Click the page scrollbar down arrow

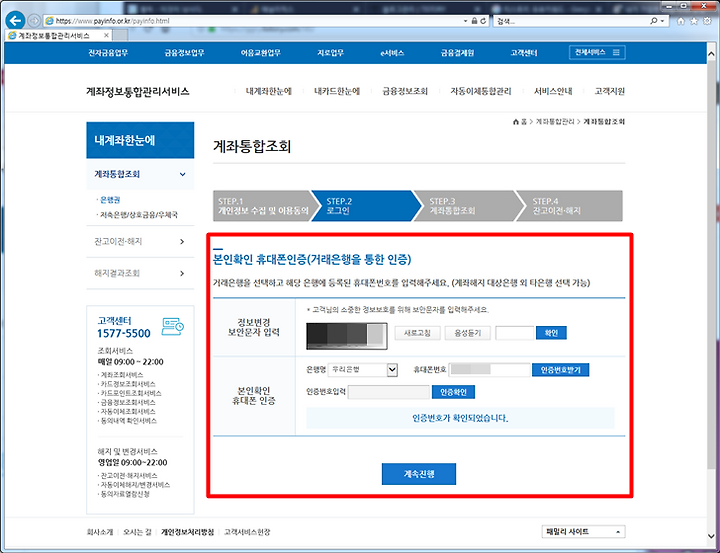pyautogui.click(x=713, y=536)
